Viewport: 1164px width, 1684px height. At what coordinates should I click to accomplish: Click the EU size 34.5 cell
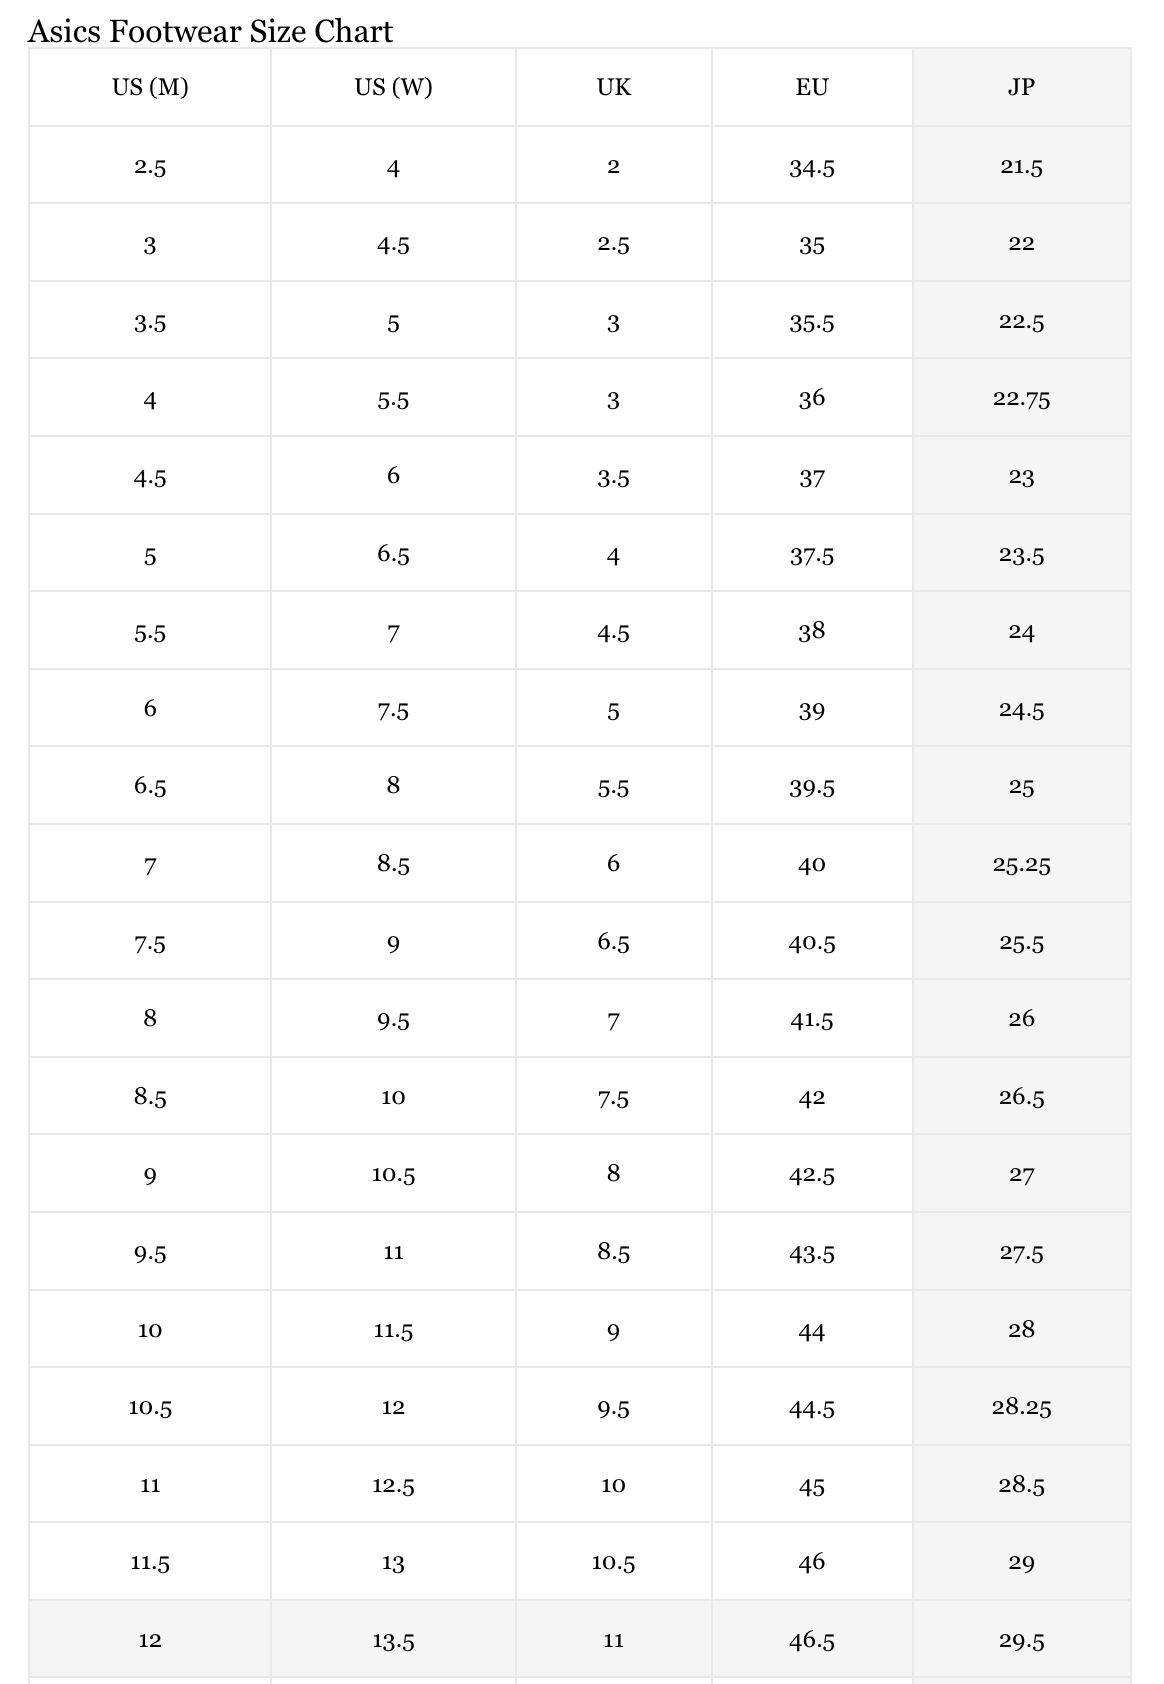click(811, 168)
